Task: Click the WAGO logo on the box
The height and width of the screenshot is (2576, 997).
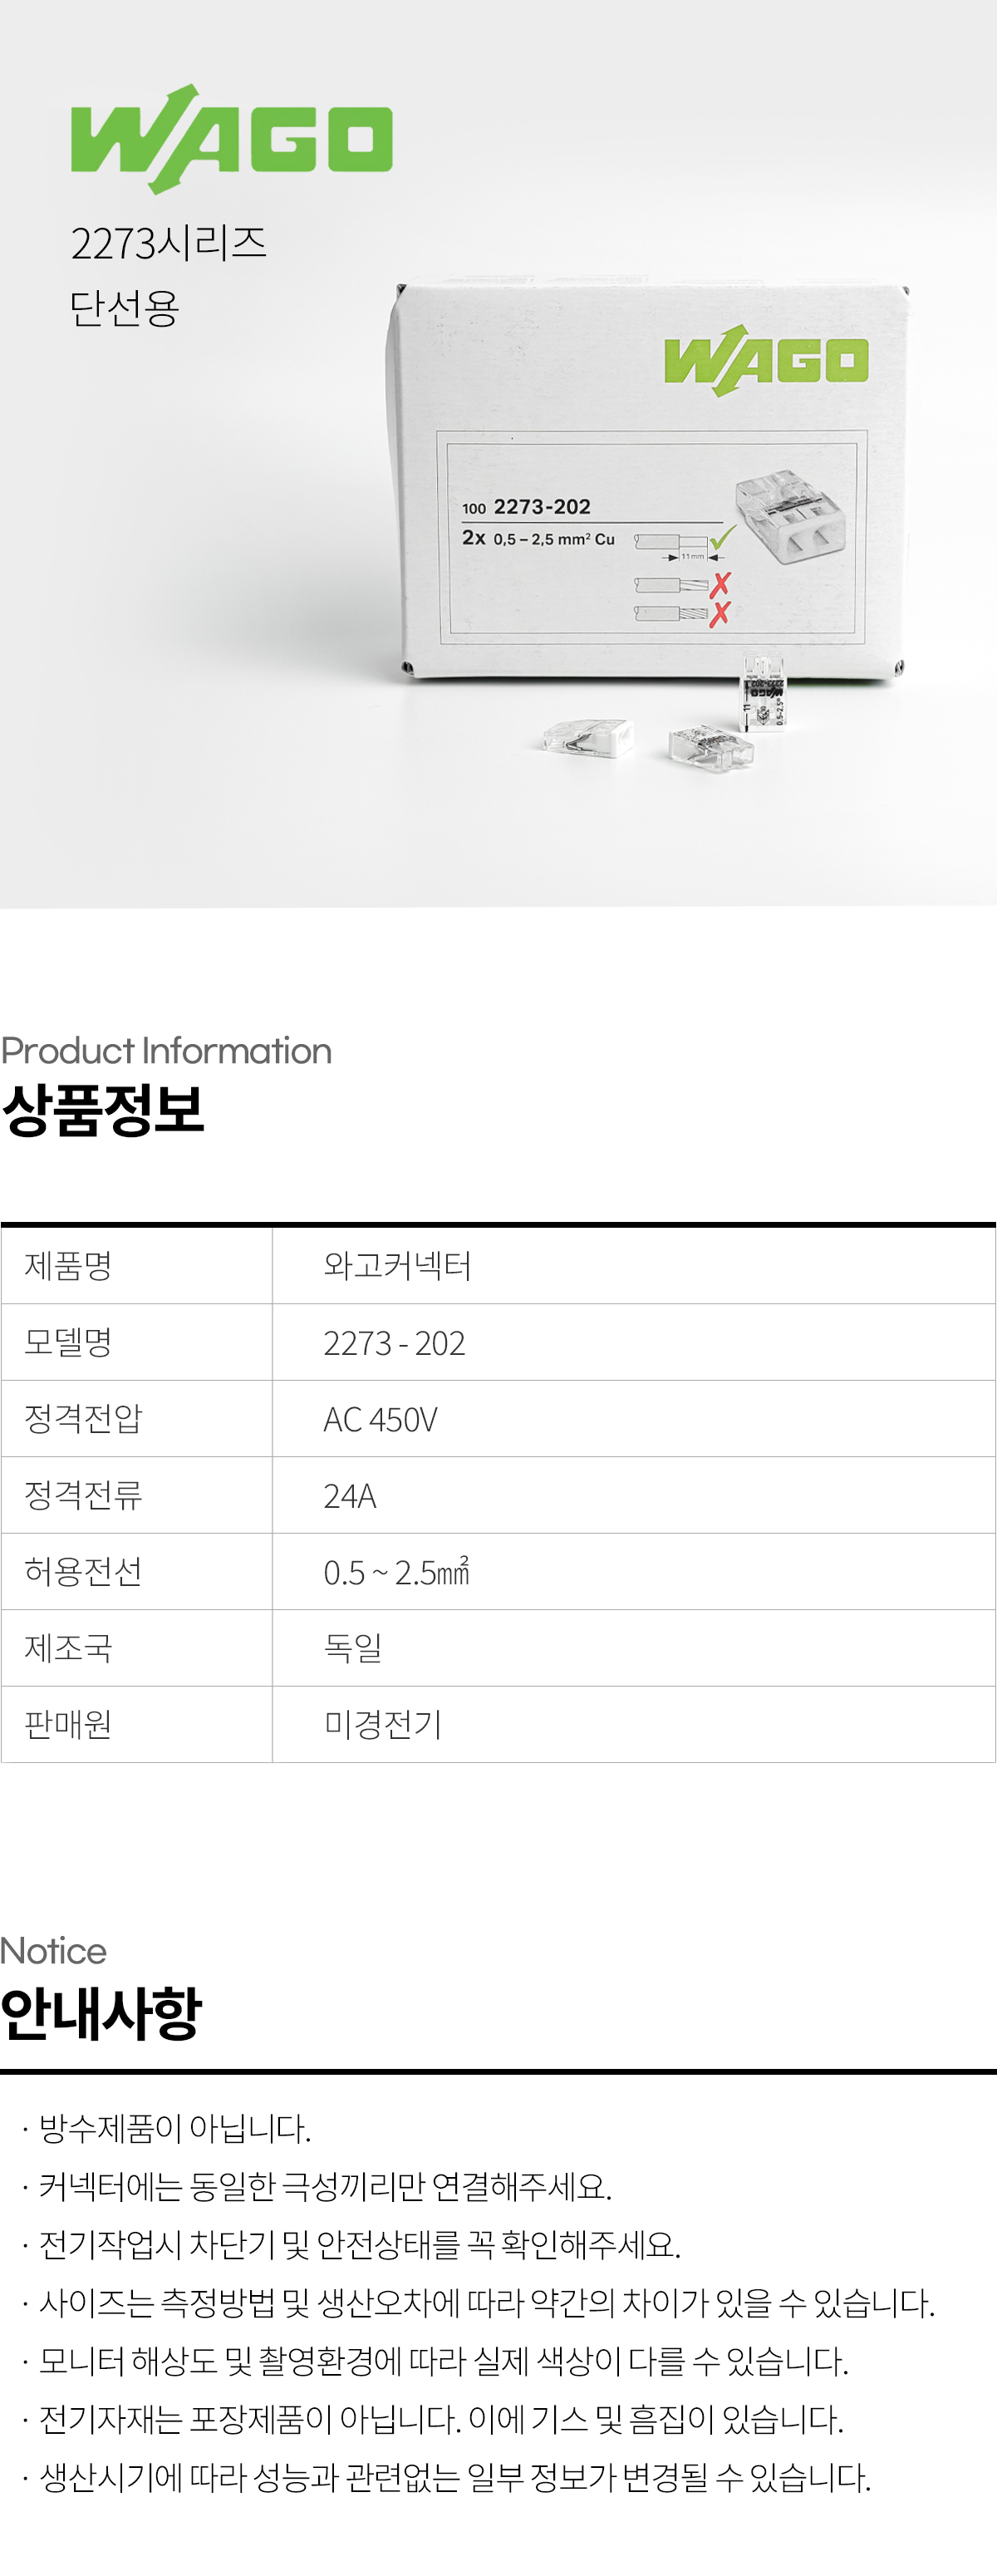Action: click(x=766, y=361)
